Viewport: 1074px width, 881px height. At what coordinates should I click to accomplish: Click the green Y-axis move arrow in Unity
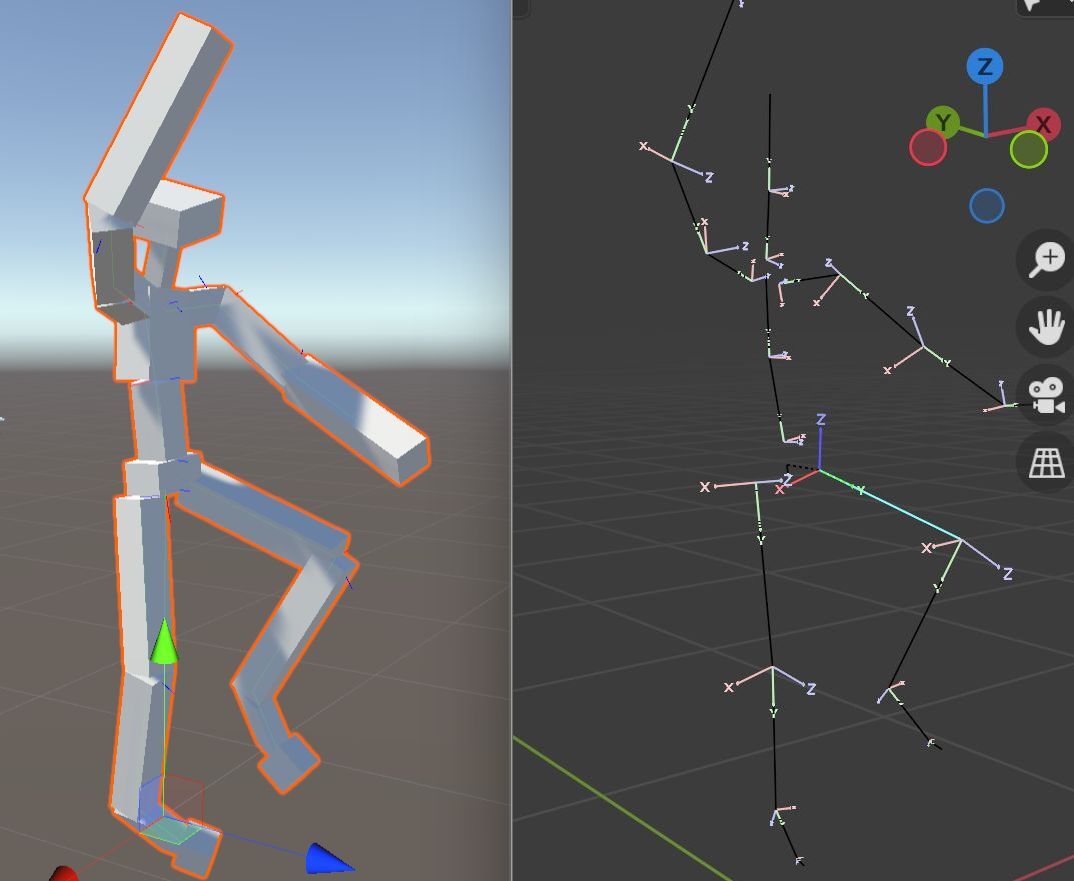[164, 642]
